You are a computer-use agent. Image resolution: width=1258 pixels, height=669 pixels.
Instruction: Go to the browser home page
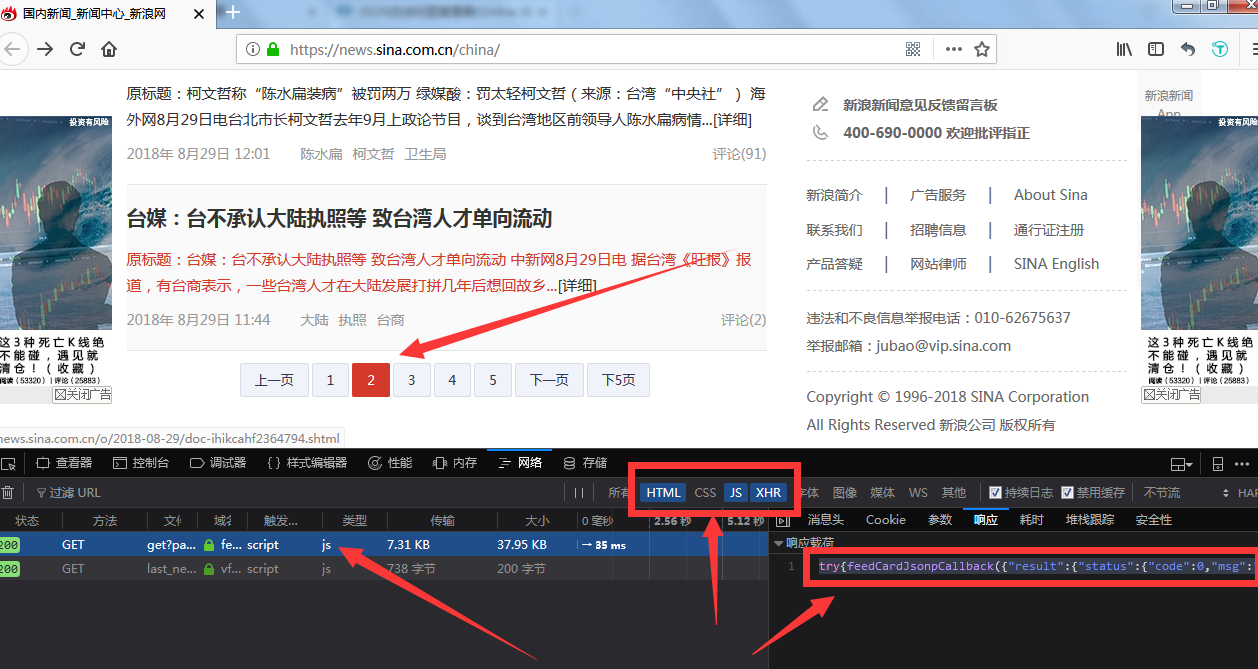click(x=109, y=49)
